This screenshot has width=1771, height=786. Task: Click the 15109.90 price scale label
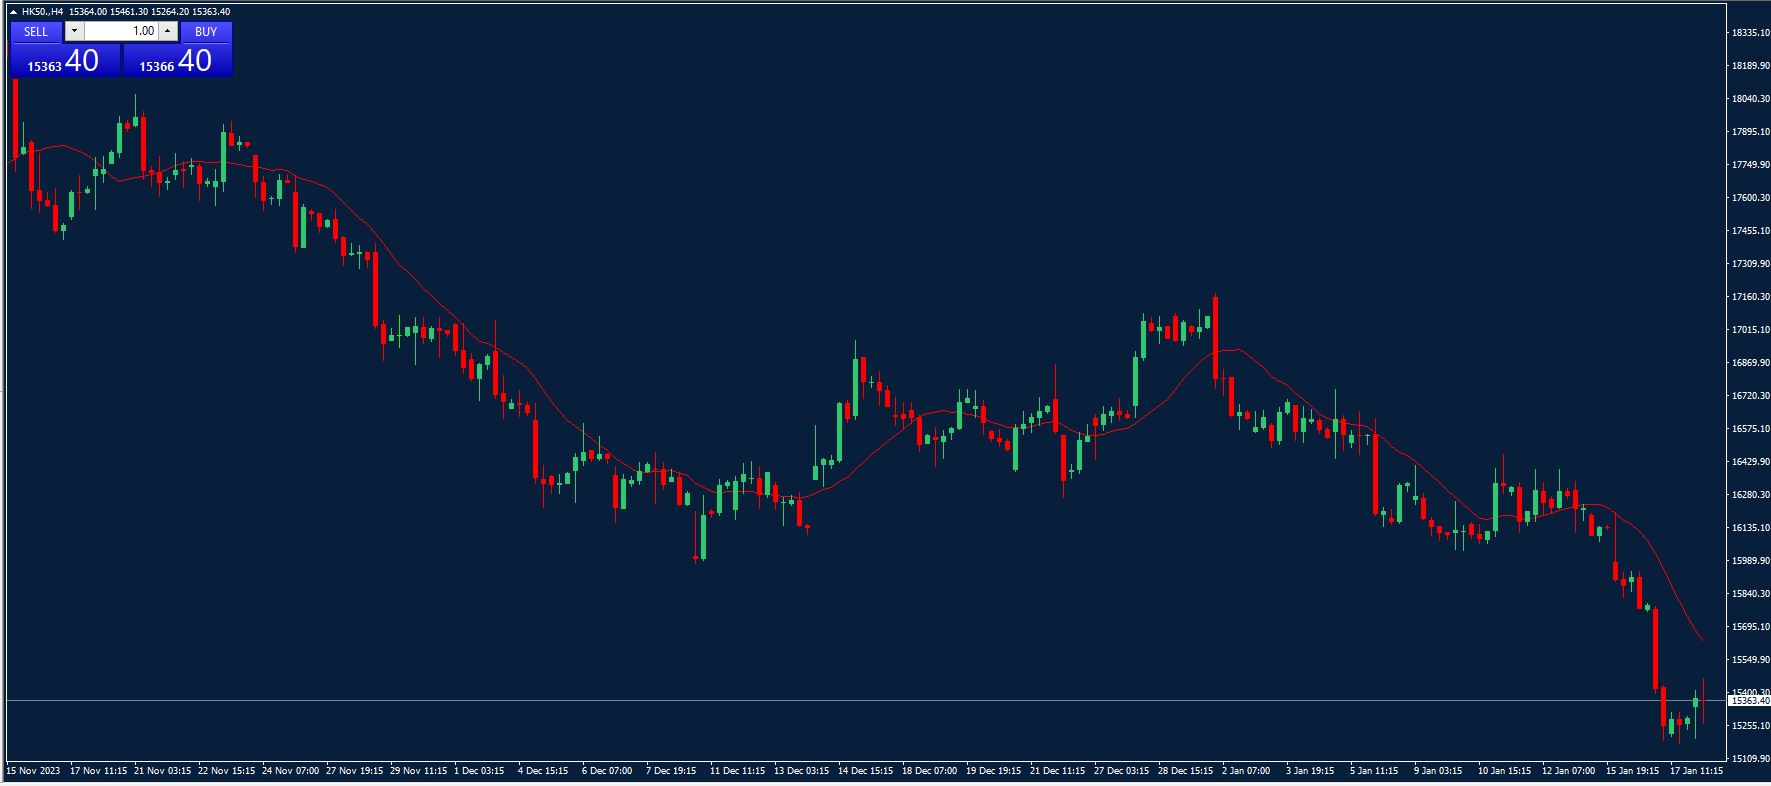1750,759
